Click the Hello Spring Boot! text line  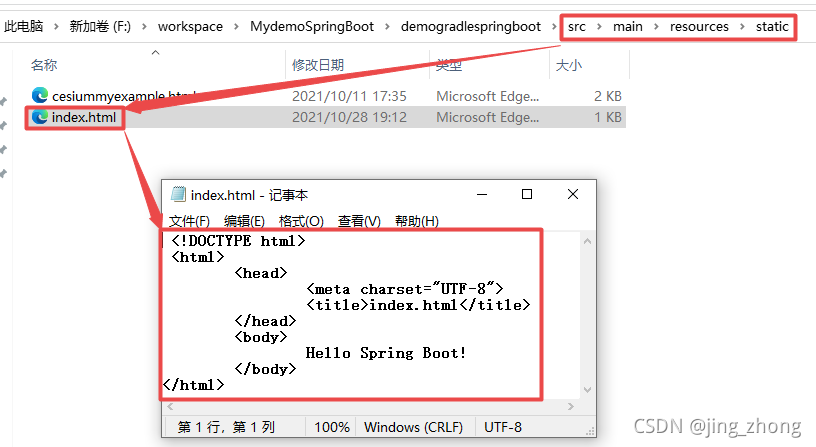pyautogui.click(x=386, y=353)
